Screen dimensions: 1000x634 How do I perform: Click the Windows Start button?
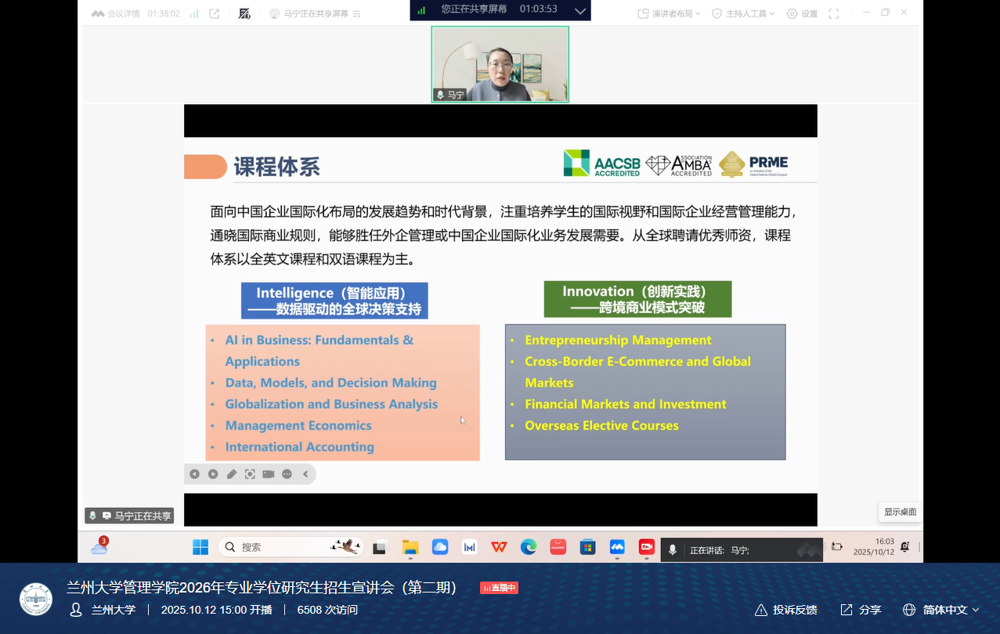pyautogui.click(x=200, y=547)
